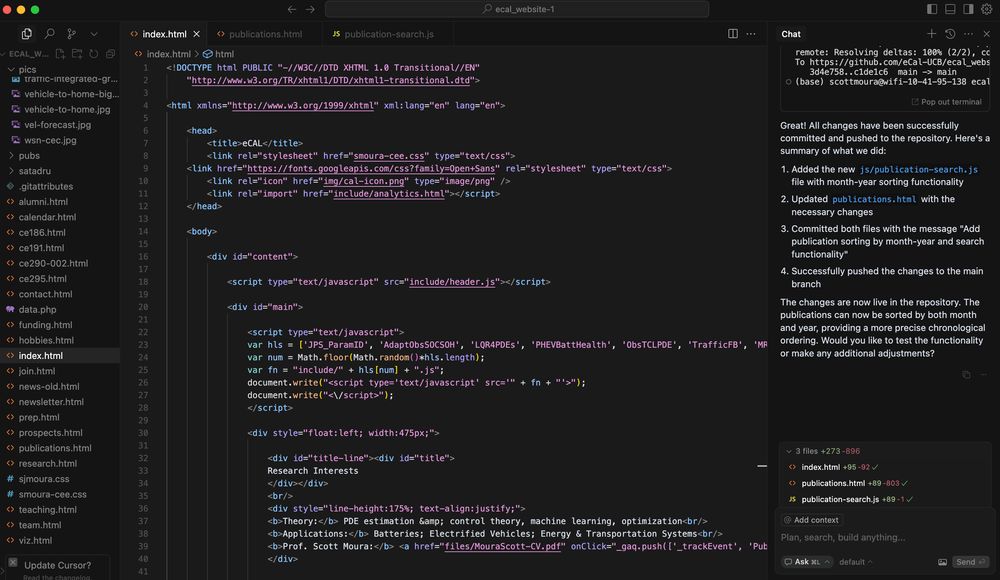The width and height of the screenshot is (1000, 580).
Task: Switch to the publication-search.js tab
Action: tap(388, 34)
